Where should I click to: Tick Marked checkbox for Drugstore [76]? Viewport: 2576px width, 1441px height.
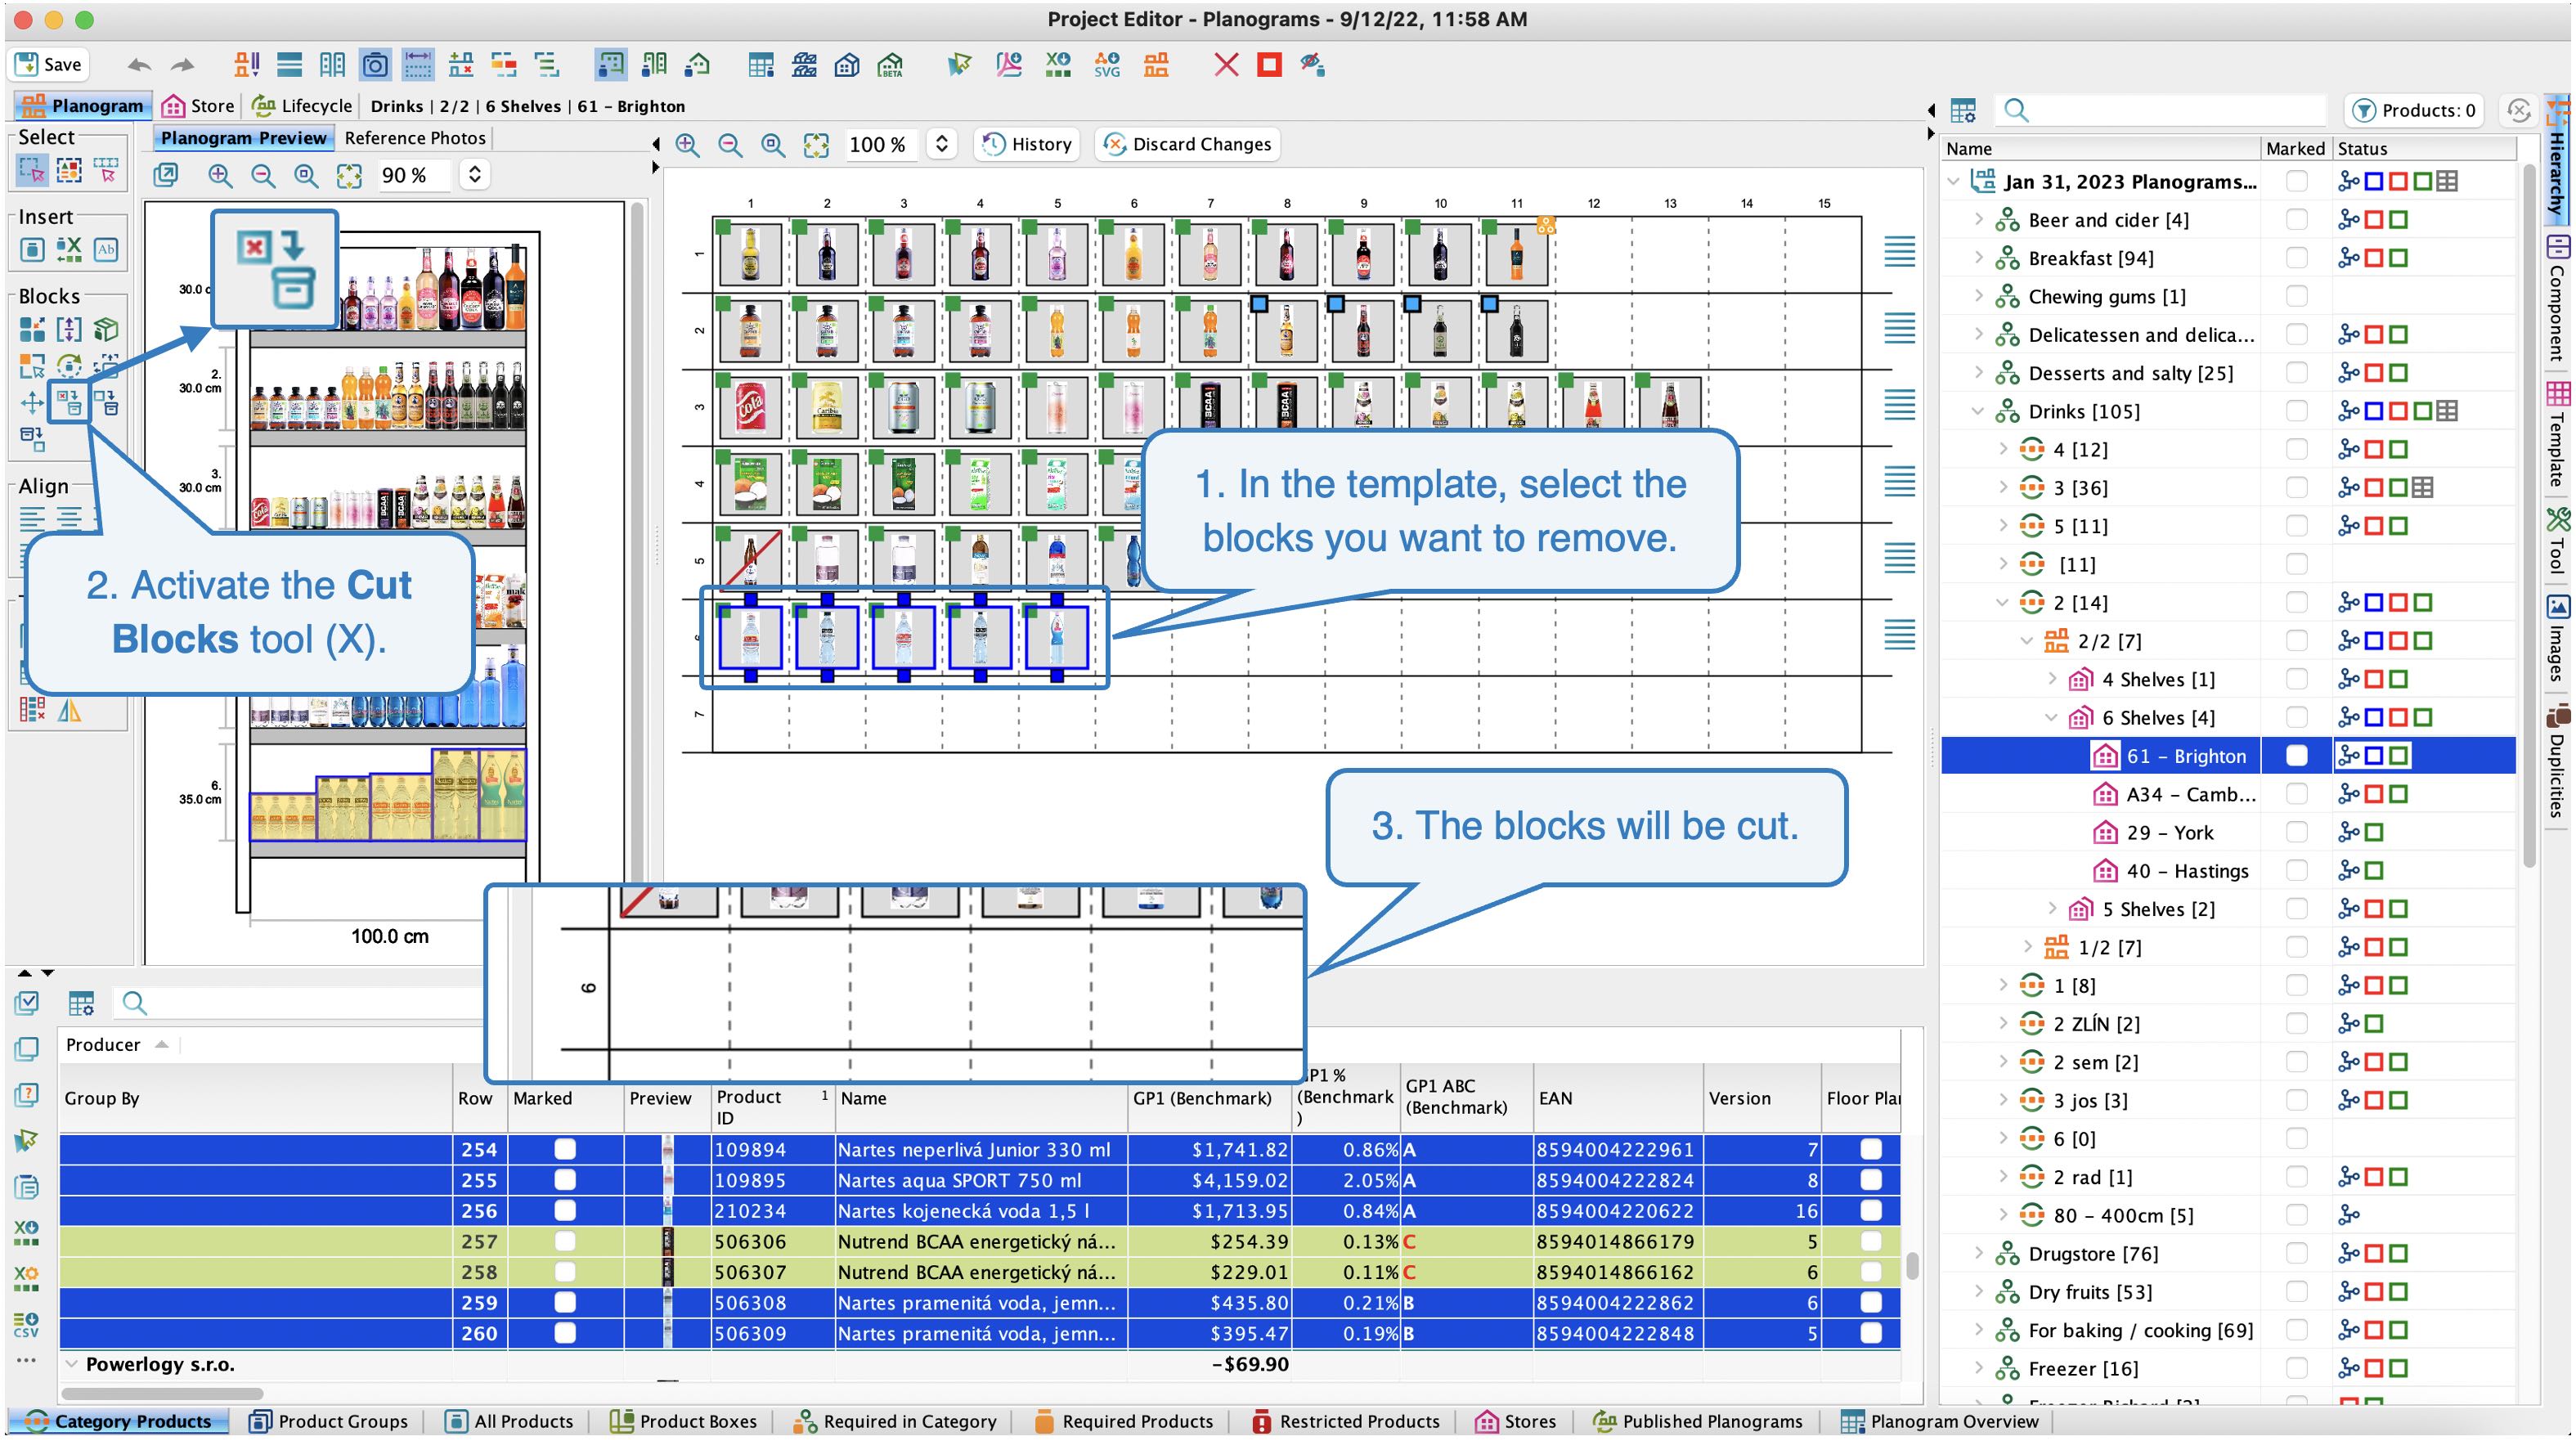[x=2297, y=1253]
